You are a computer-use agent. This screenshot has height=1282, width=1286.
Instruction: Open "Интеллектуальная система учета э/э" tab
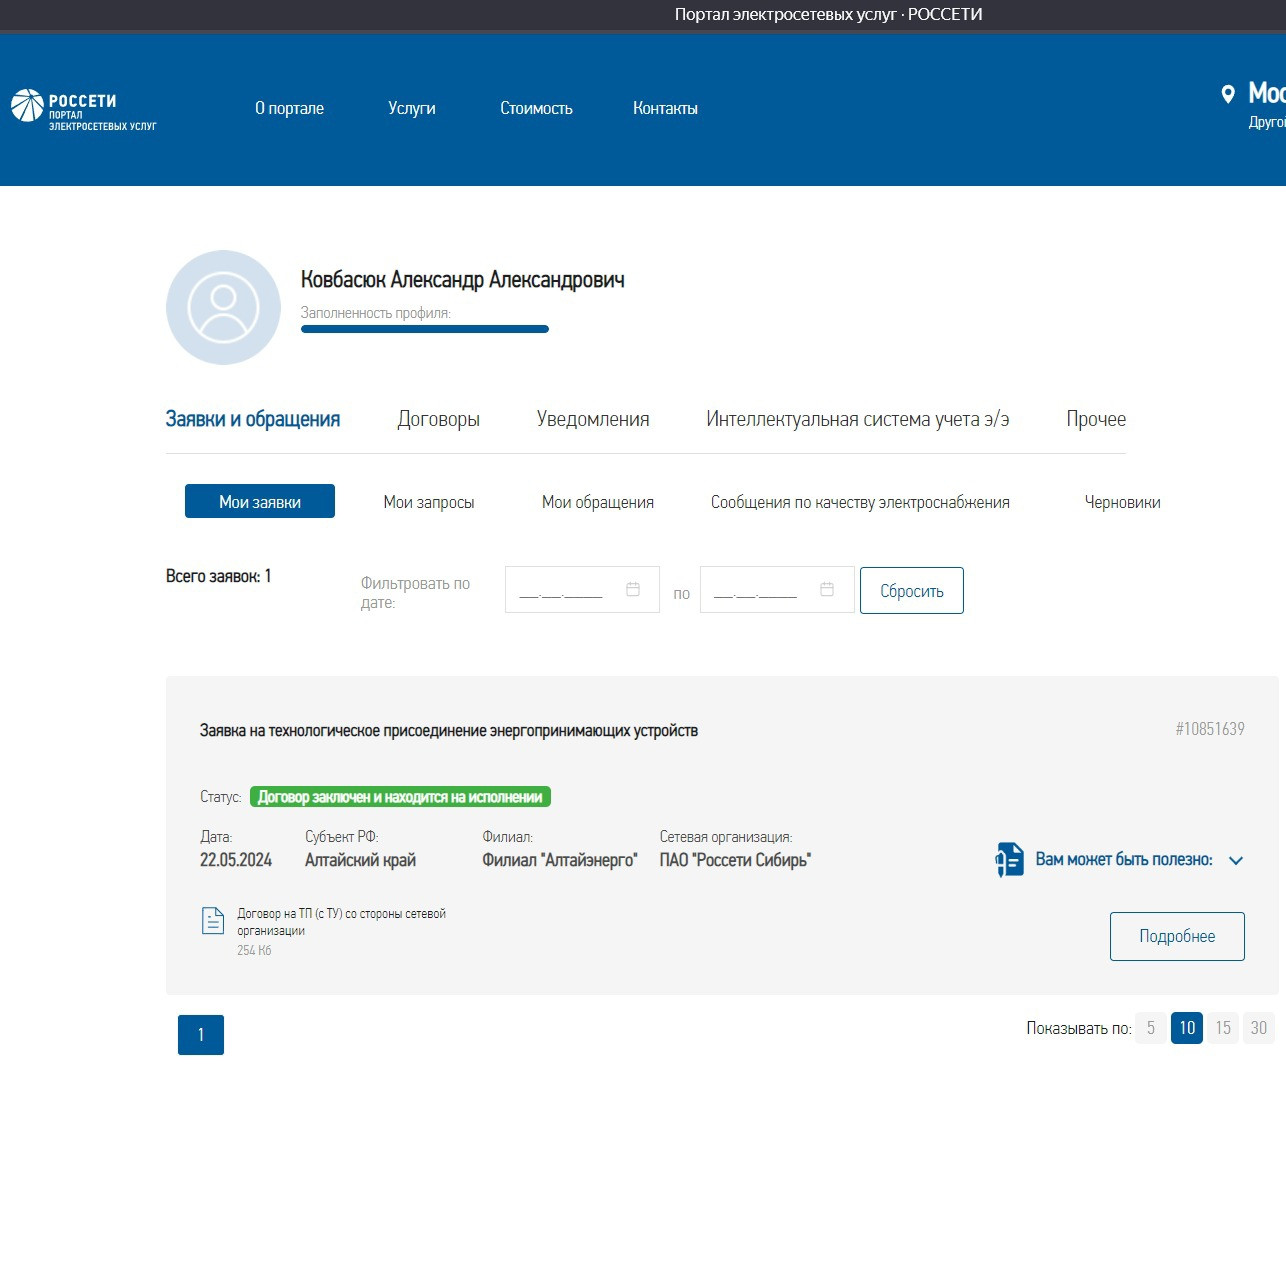(858, 419)
